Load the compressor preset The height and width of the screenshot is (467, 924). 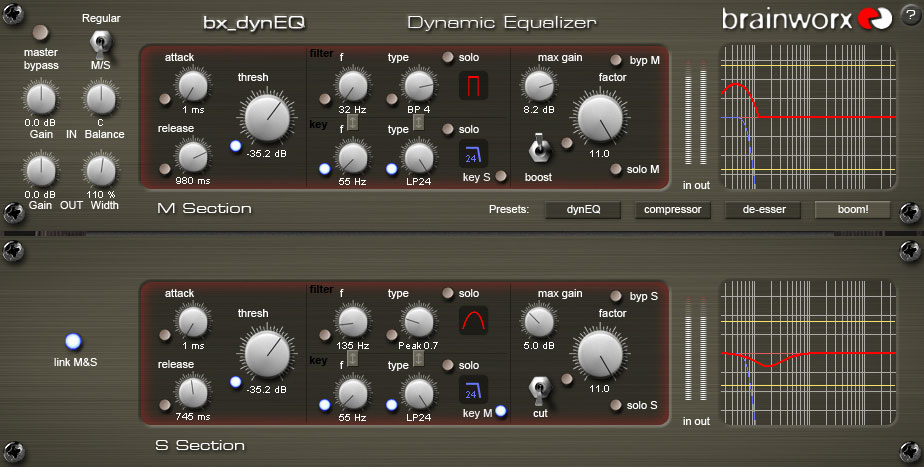coord(672,209)
